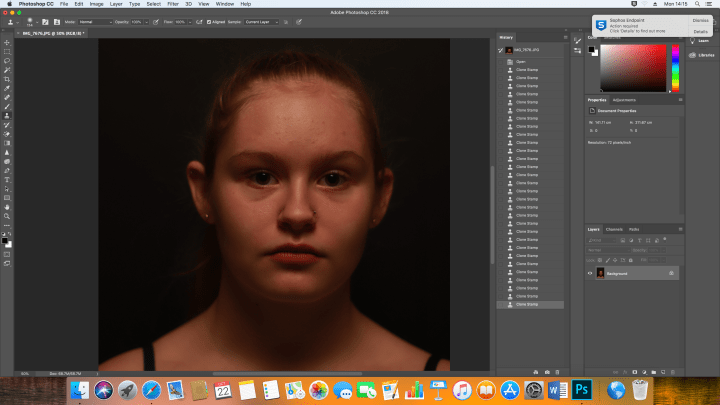720x405 pixels.
Task: Switch to the Paths tab
Action: pyautogui.click(x=634, y=229)
